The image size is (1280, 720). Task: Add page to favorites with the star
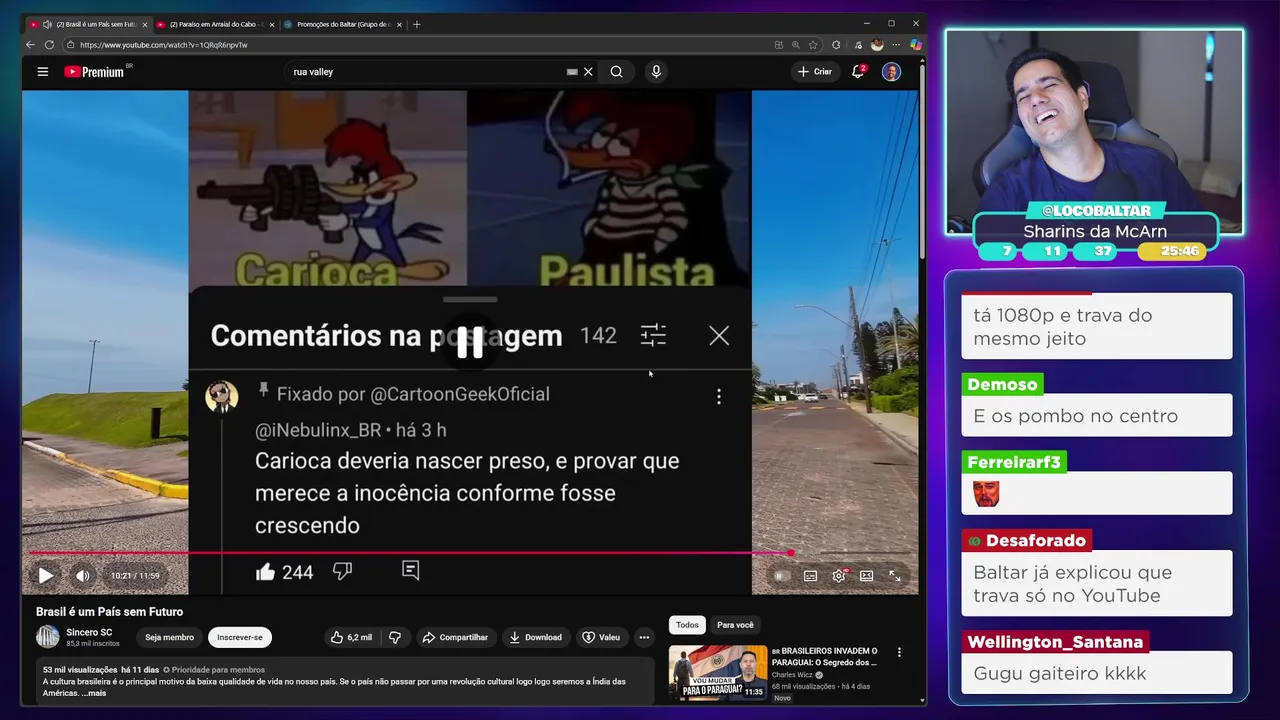813,45
